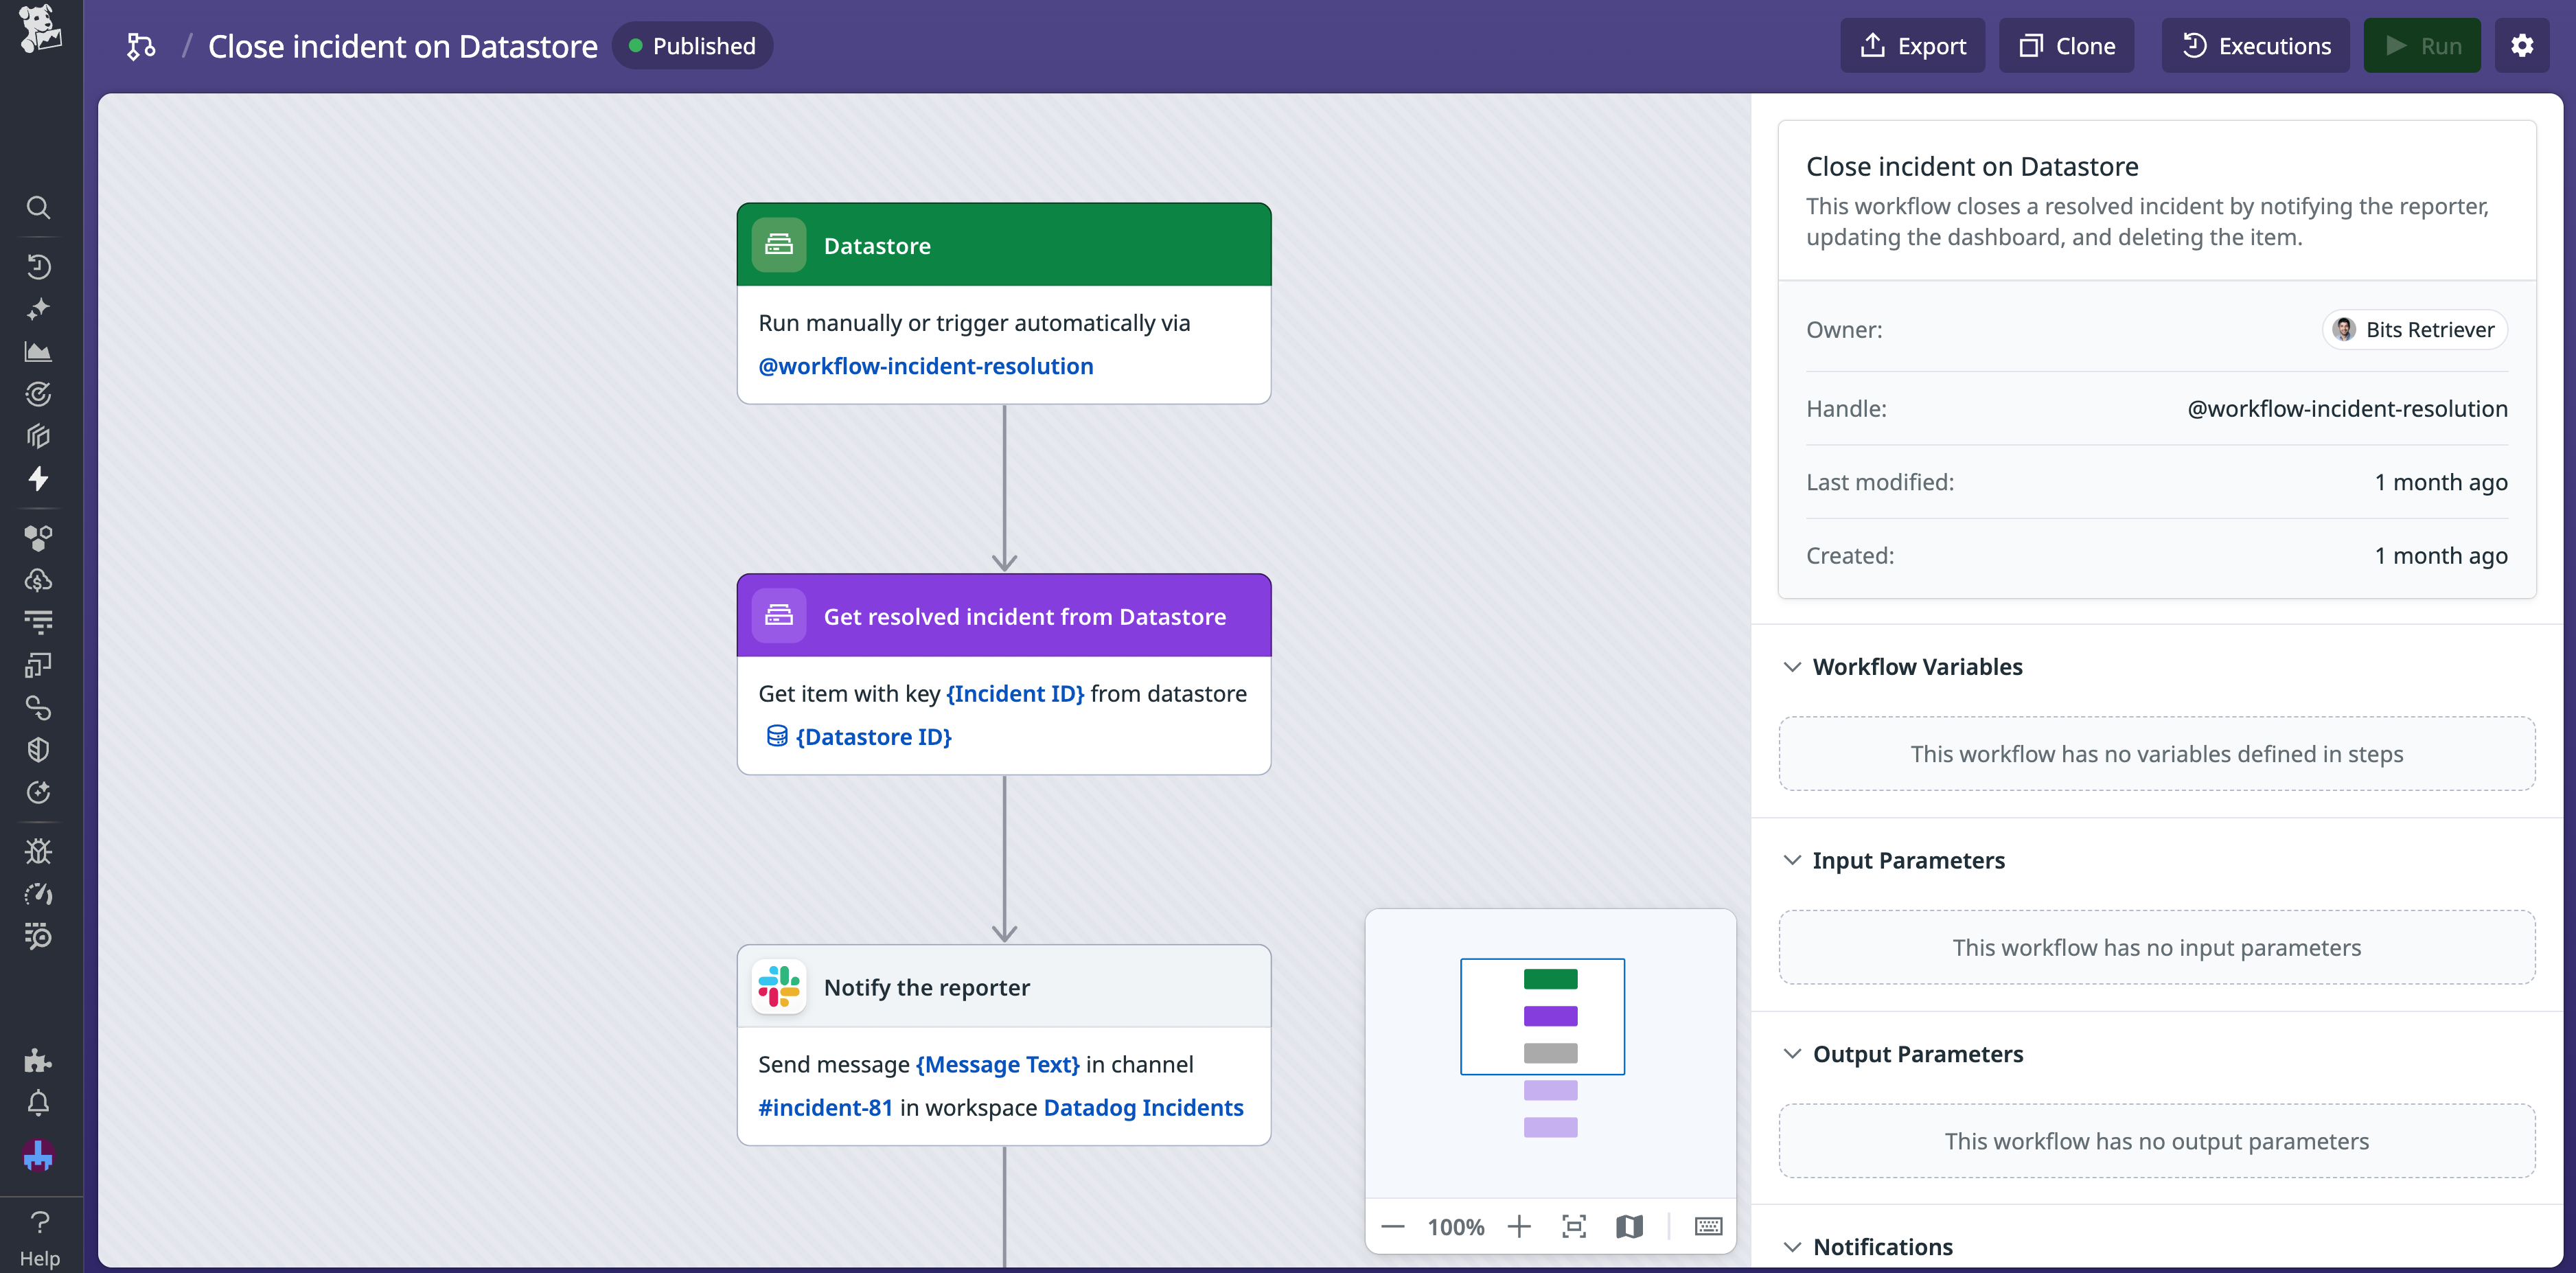Open Error Tracking with the bug icon
The image size is (2576, 1273).
coord(39,851)
